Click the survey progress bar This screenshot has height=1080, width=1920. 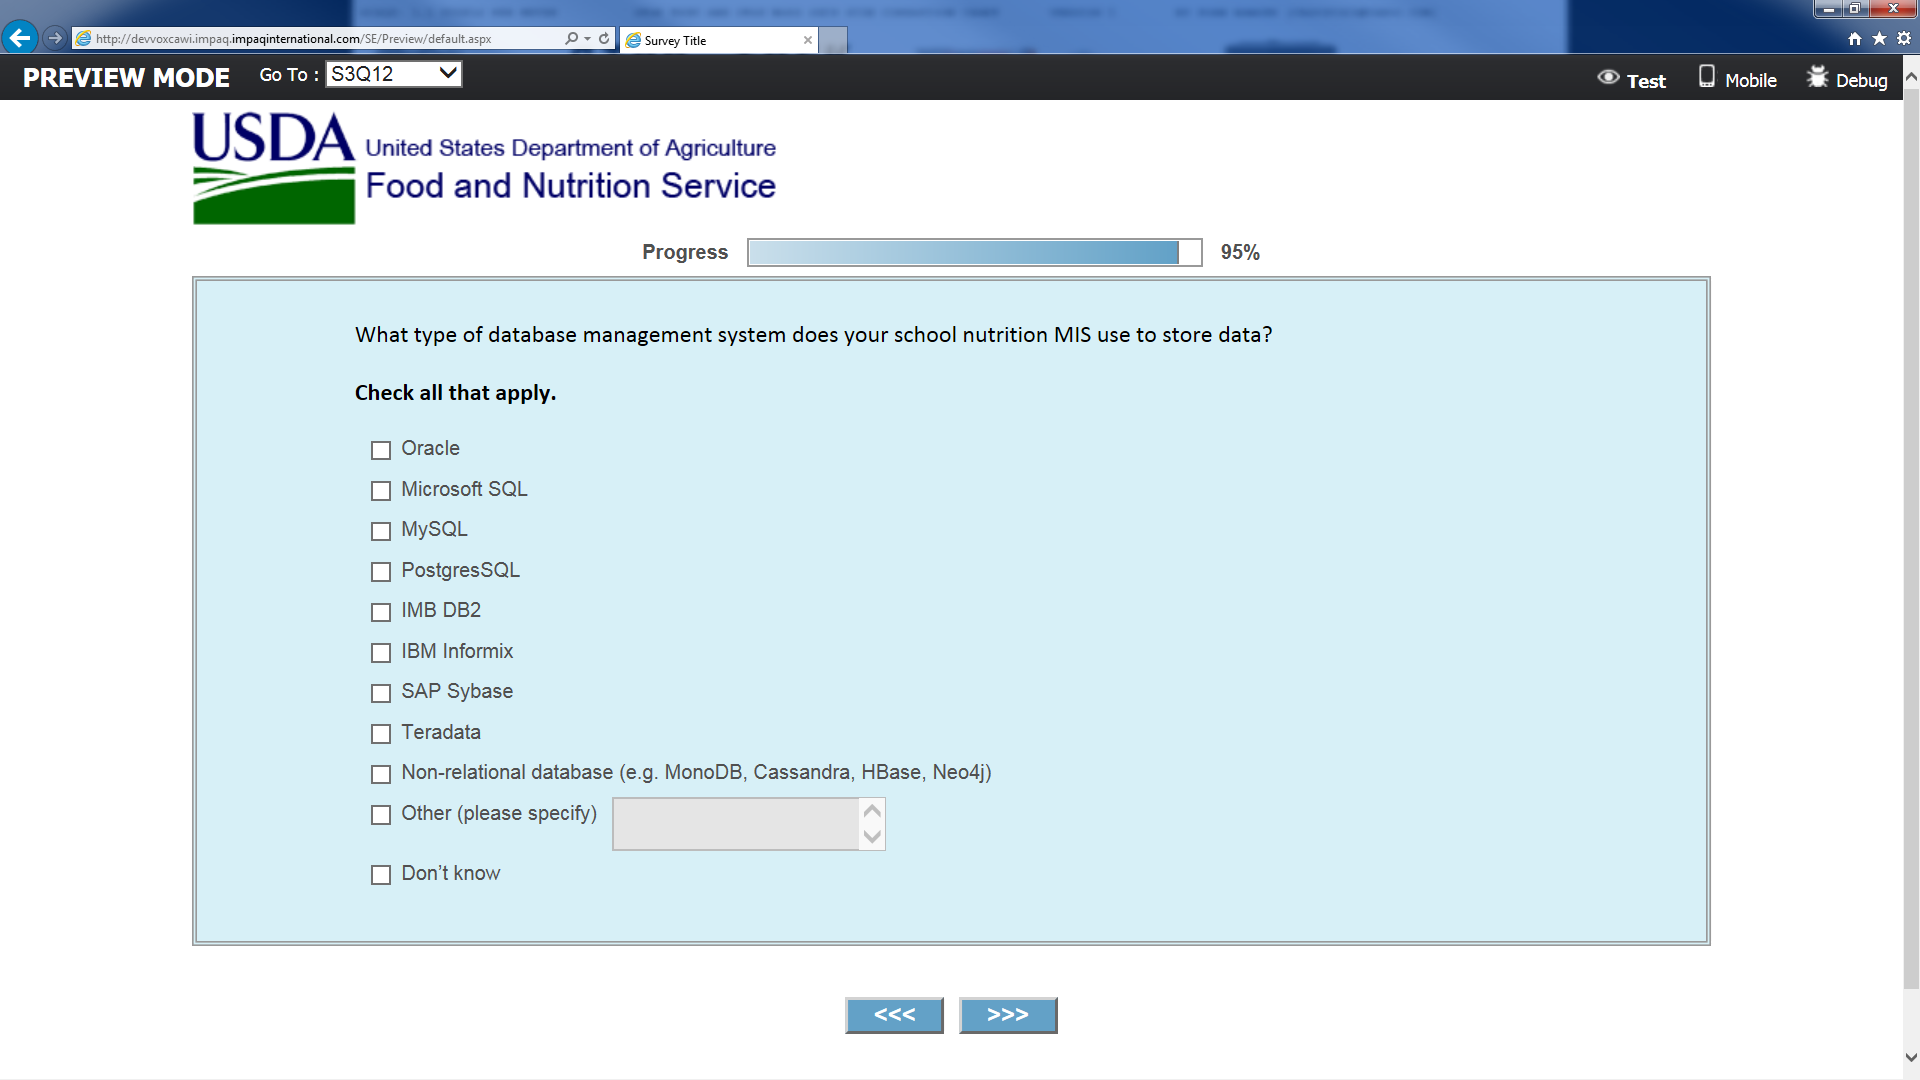(x=974, y=252)
